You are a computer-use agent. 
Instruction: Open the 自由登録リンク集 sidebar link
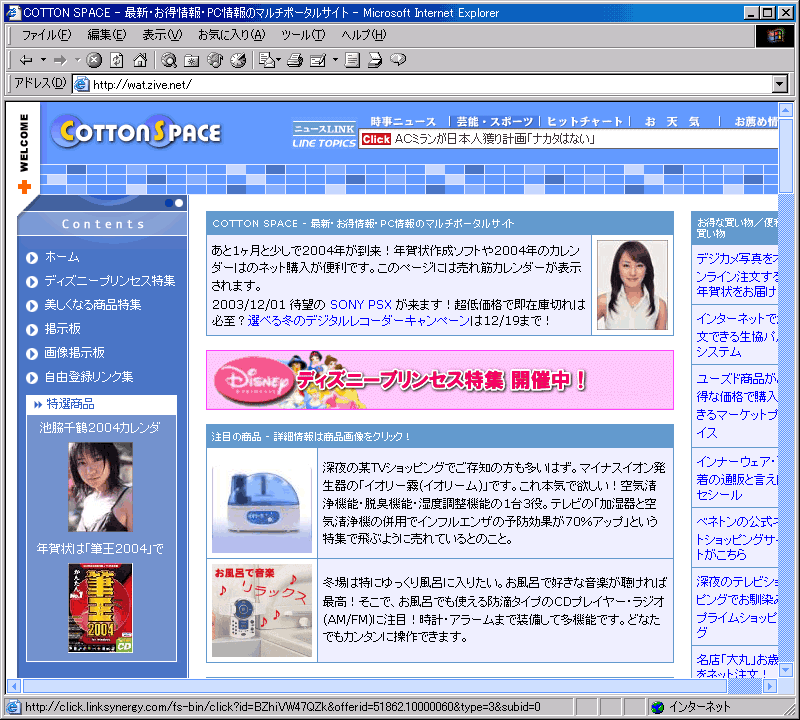click(x=89, y=377)
